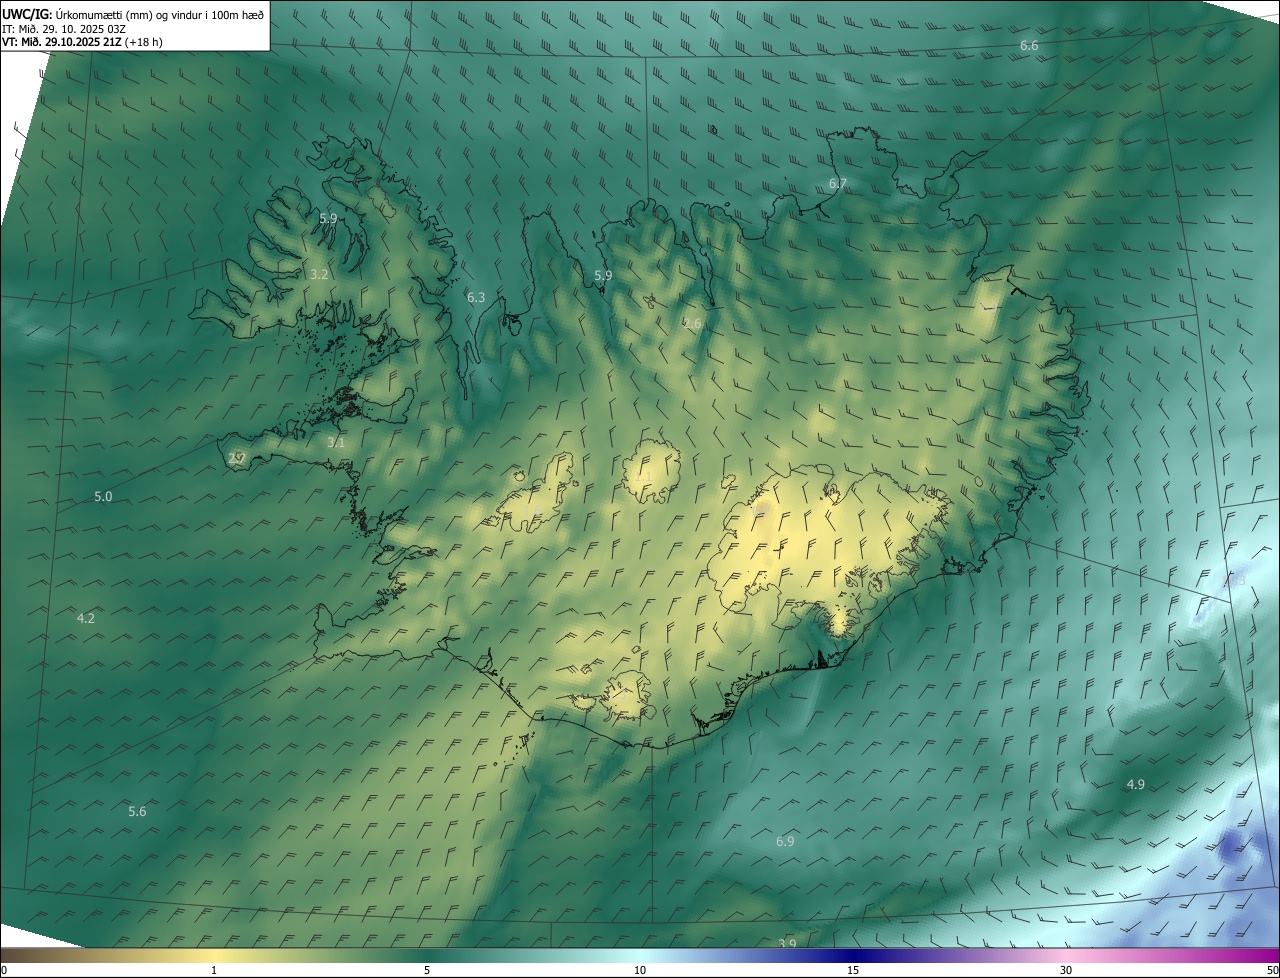The height and width of the screenshot is (978, 1280).
Task: Click the 2.7 value label on the western peninsula
Action: (237, 458)
